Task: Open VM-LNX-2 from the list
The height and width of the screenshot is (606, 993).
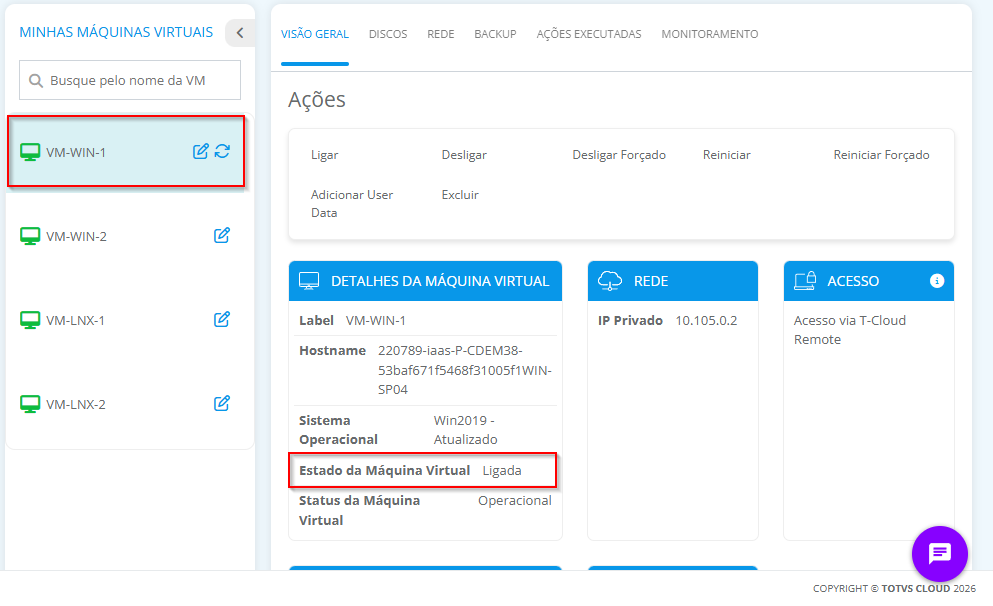Action: click(76, 404)
